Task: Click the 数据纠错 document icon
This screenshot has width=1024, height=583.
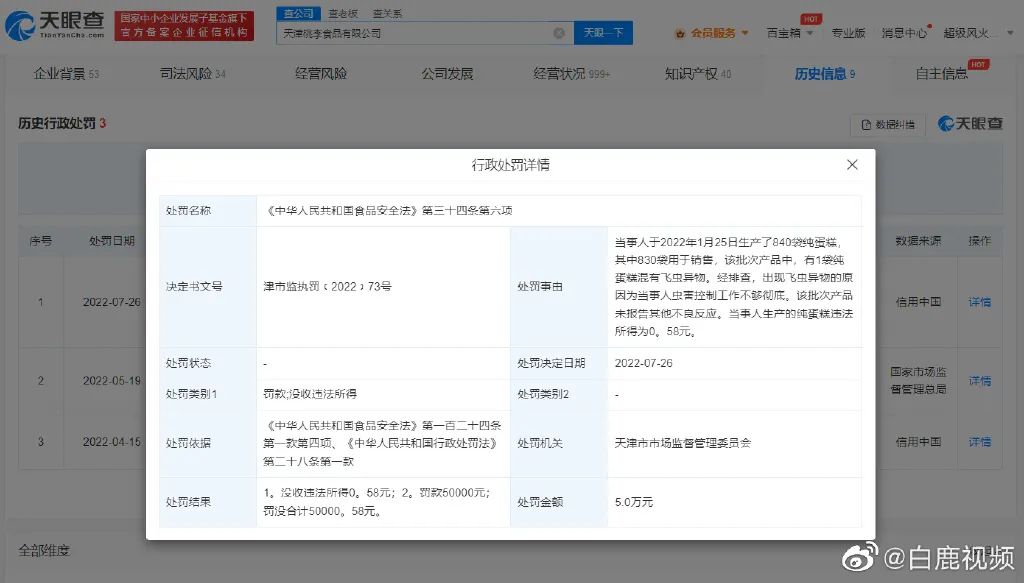Action: tap(866, 125)
